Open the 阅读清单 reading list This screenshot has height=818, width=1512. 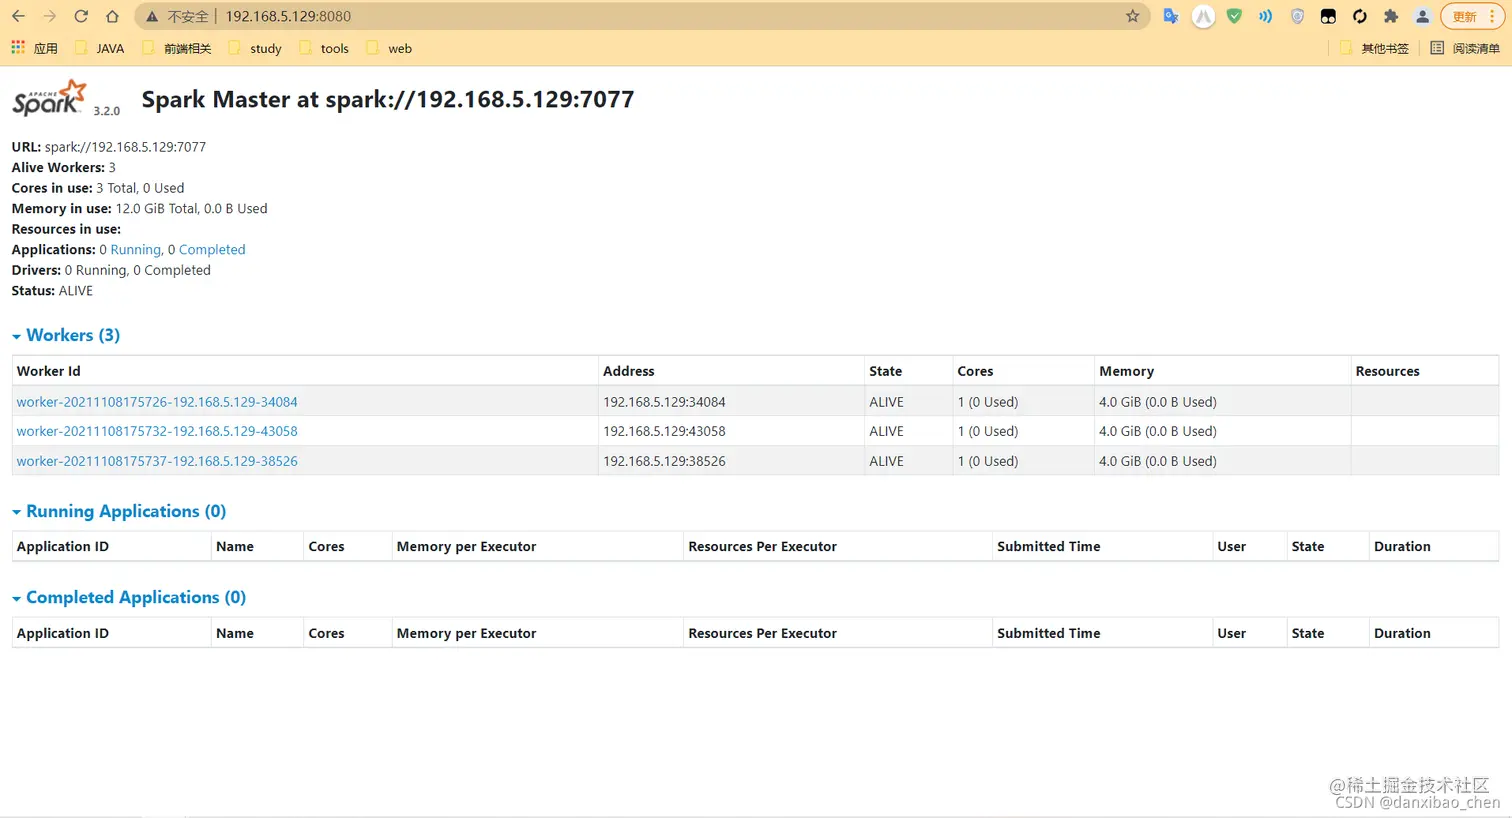point(1465,48)
